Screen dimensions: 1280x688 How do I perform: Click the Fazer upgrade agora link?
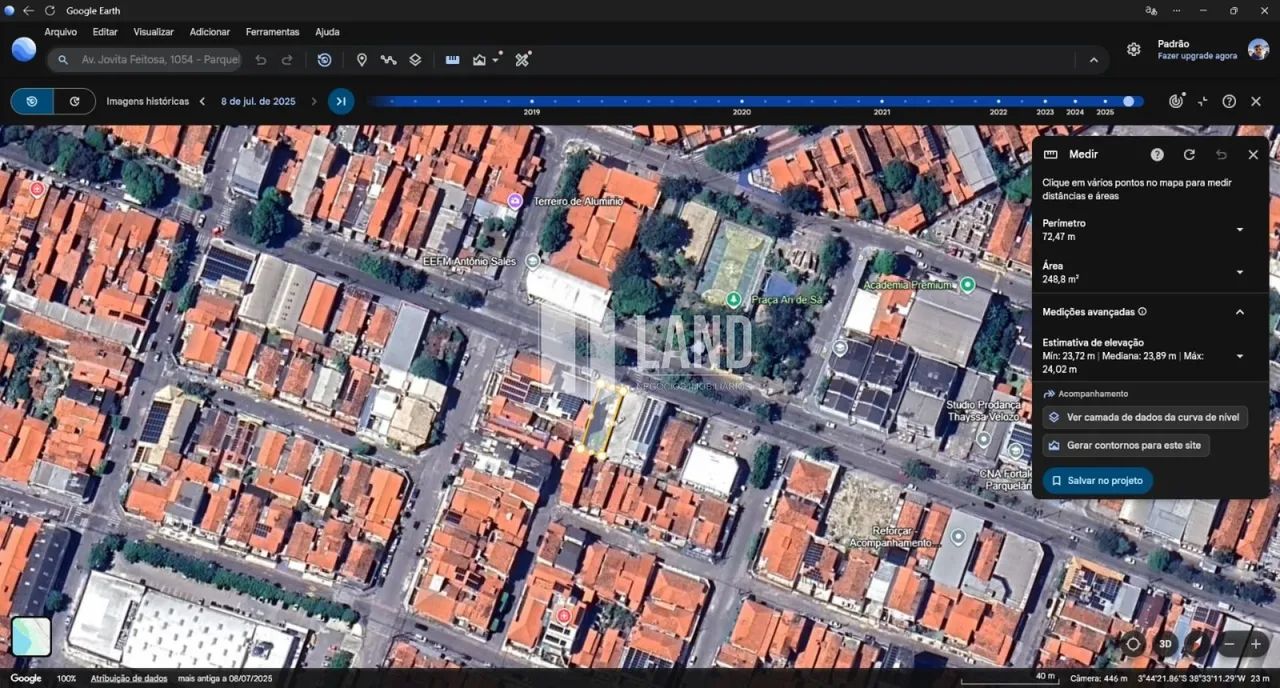click(1197, 56)
